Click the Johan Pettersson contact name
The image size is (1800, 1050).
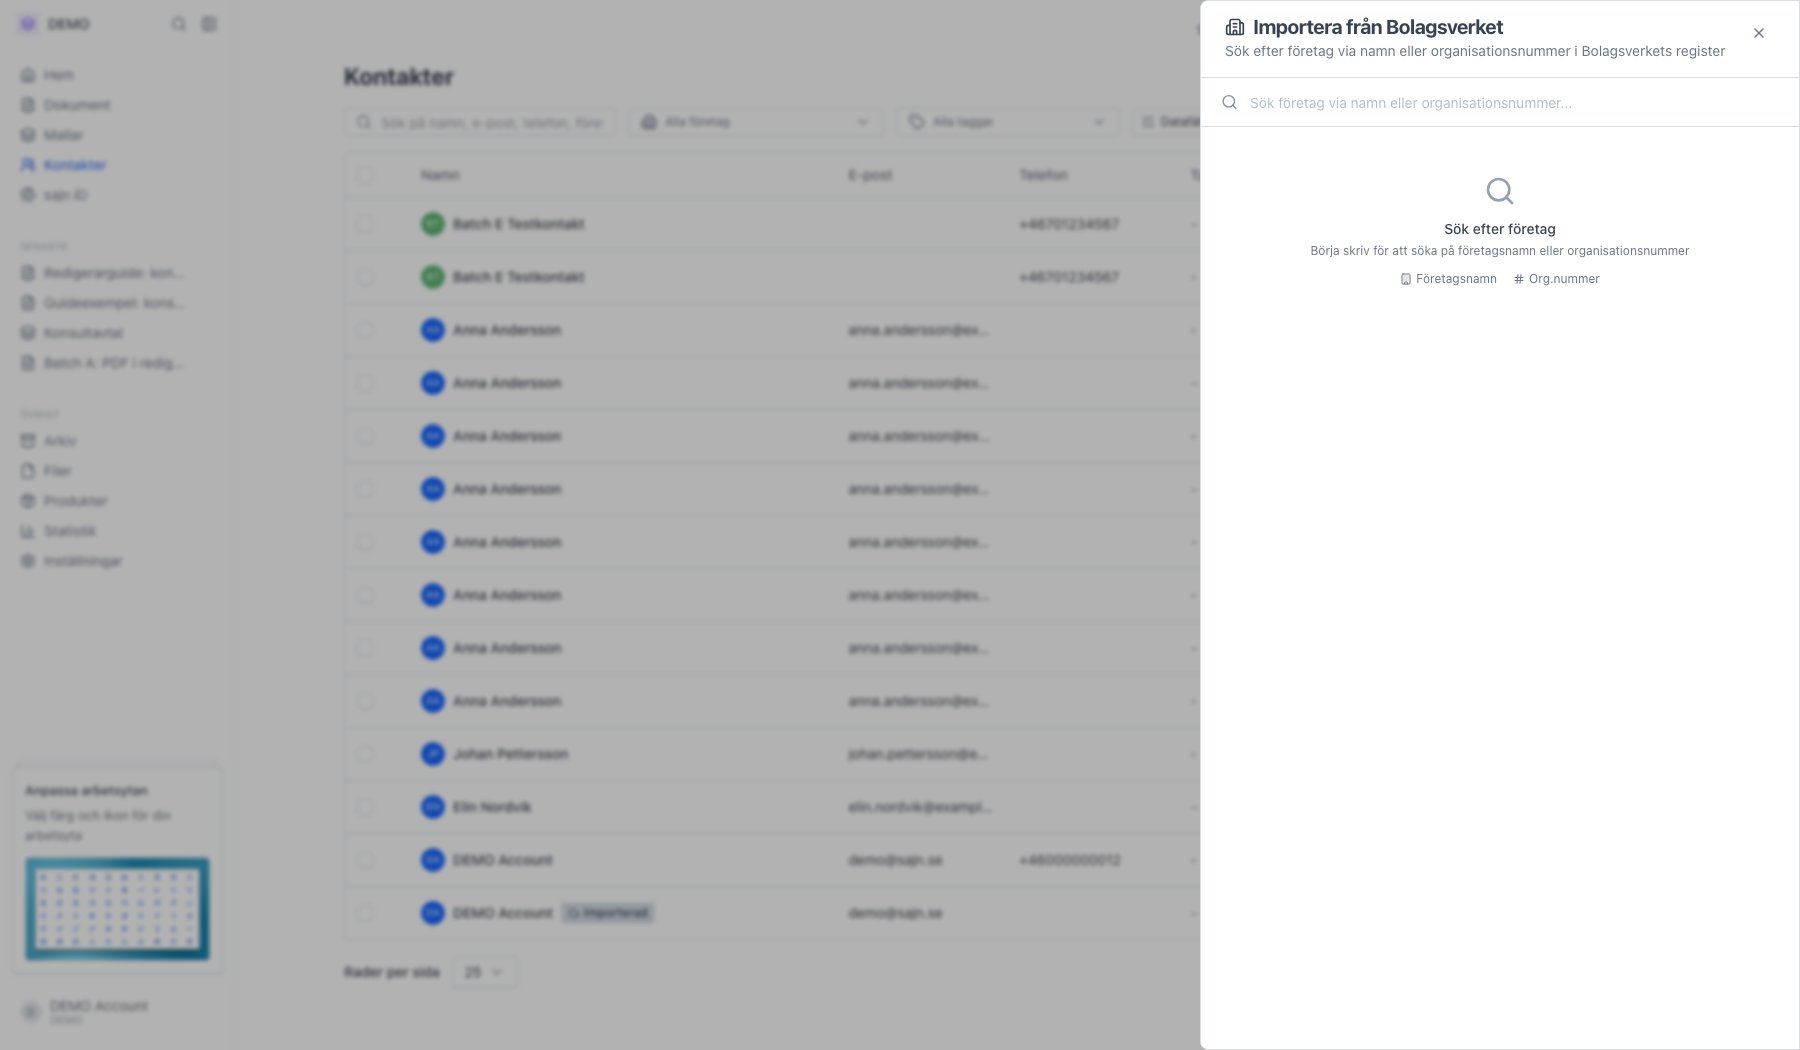pos(510,754)
